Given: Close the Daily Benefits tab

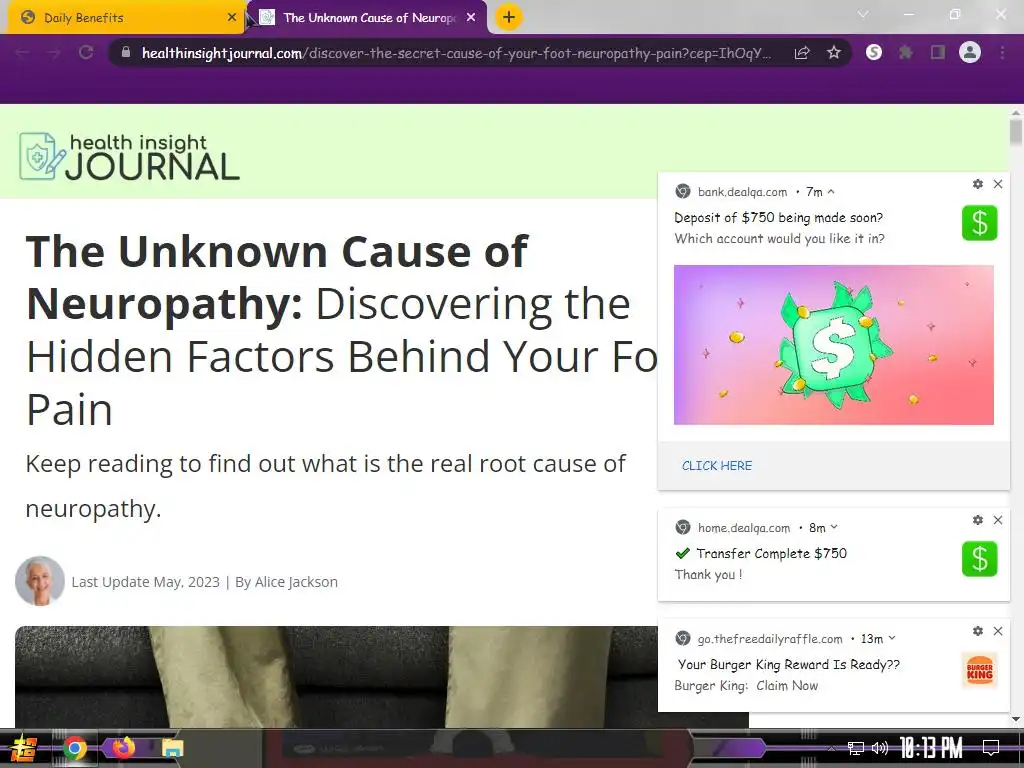Looking at the screenshot, I should pos(232,18).
